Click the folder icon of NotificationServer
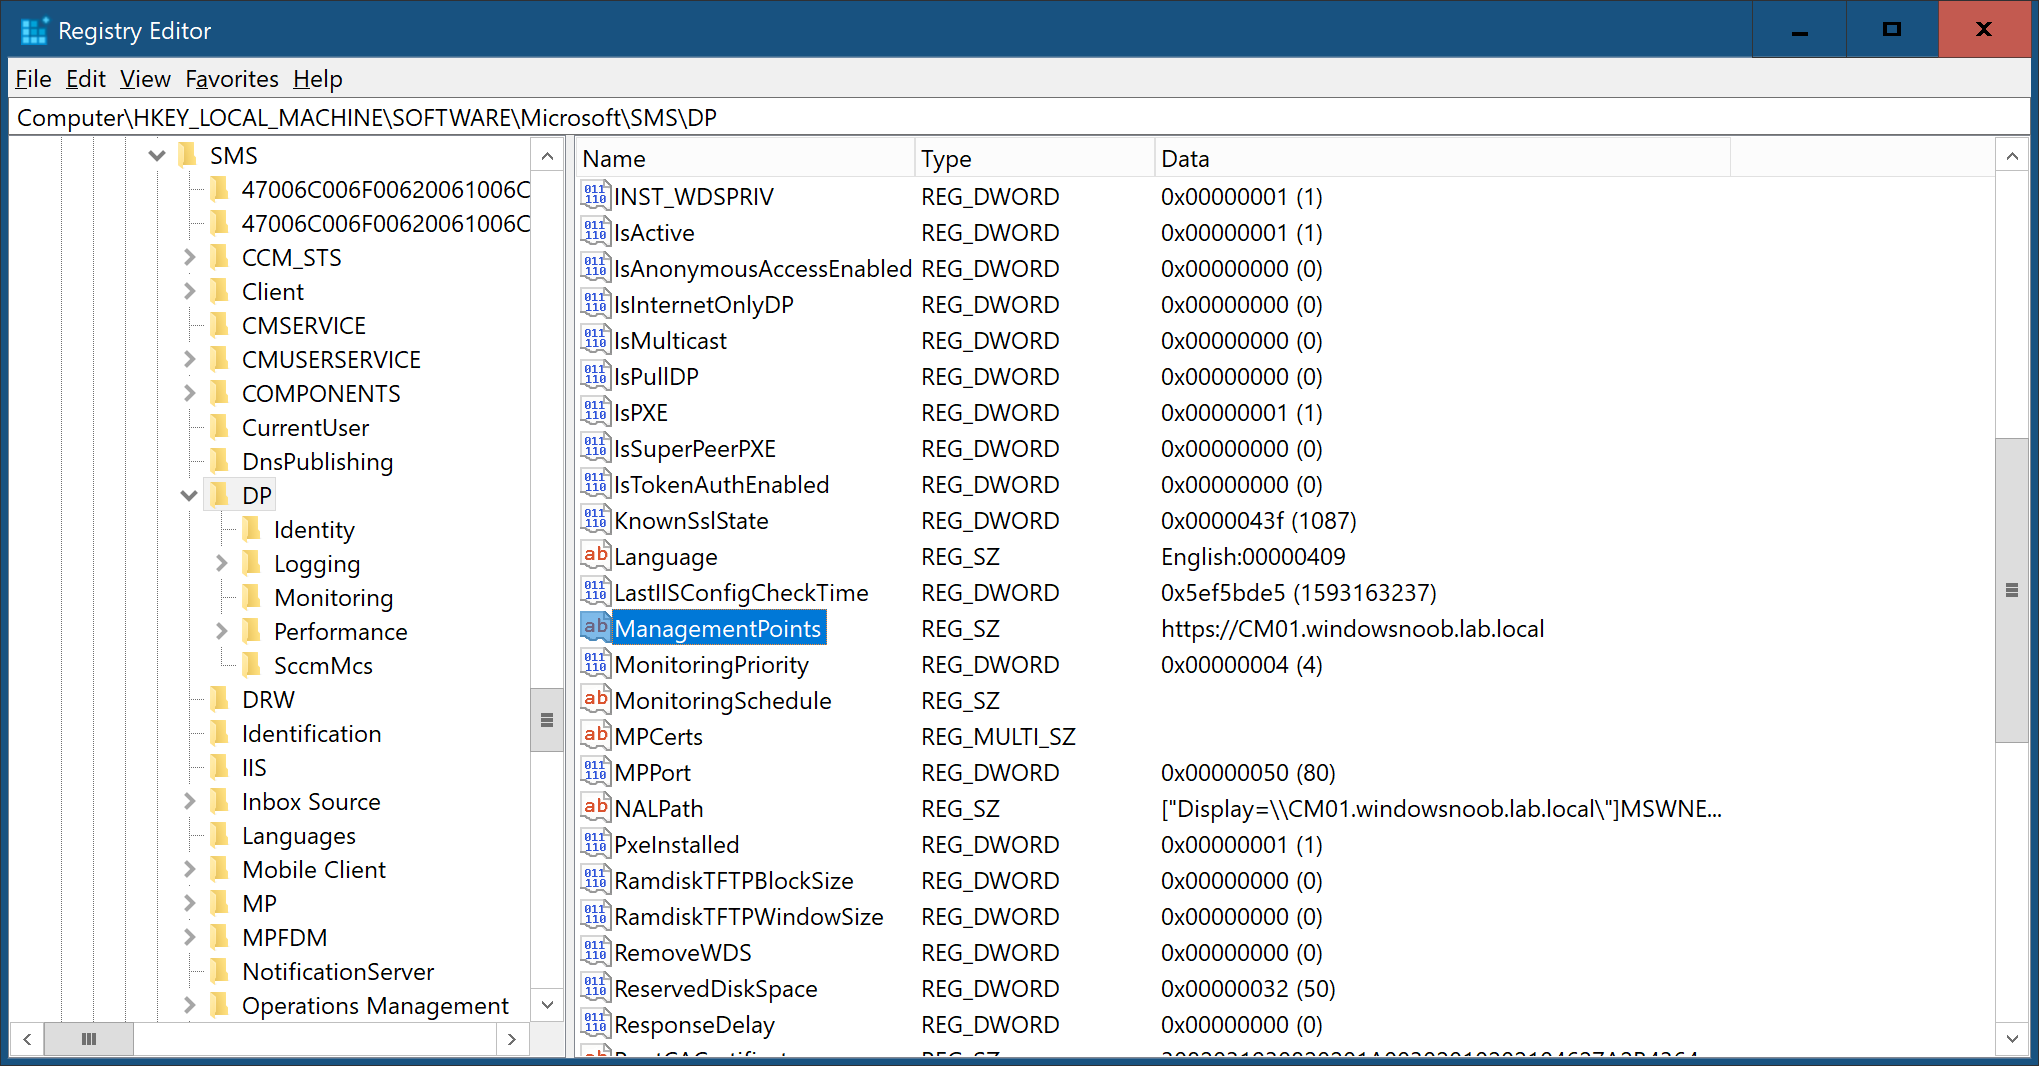2039x1066 pixels. coord(220,971)
